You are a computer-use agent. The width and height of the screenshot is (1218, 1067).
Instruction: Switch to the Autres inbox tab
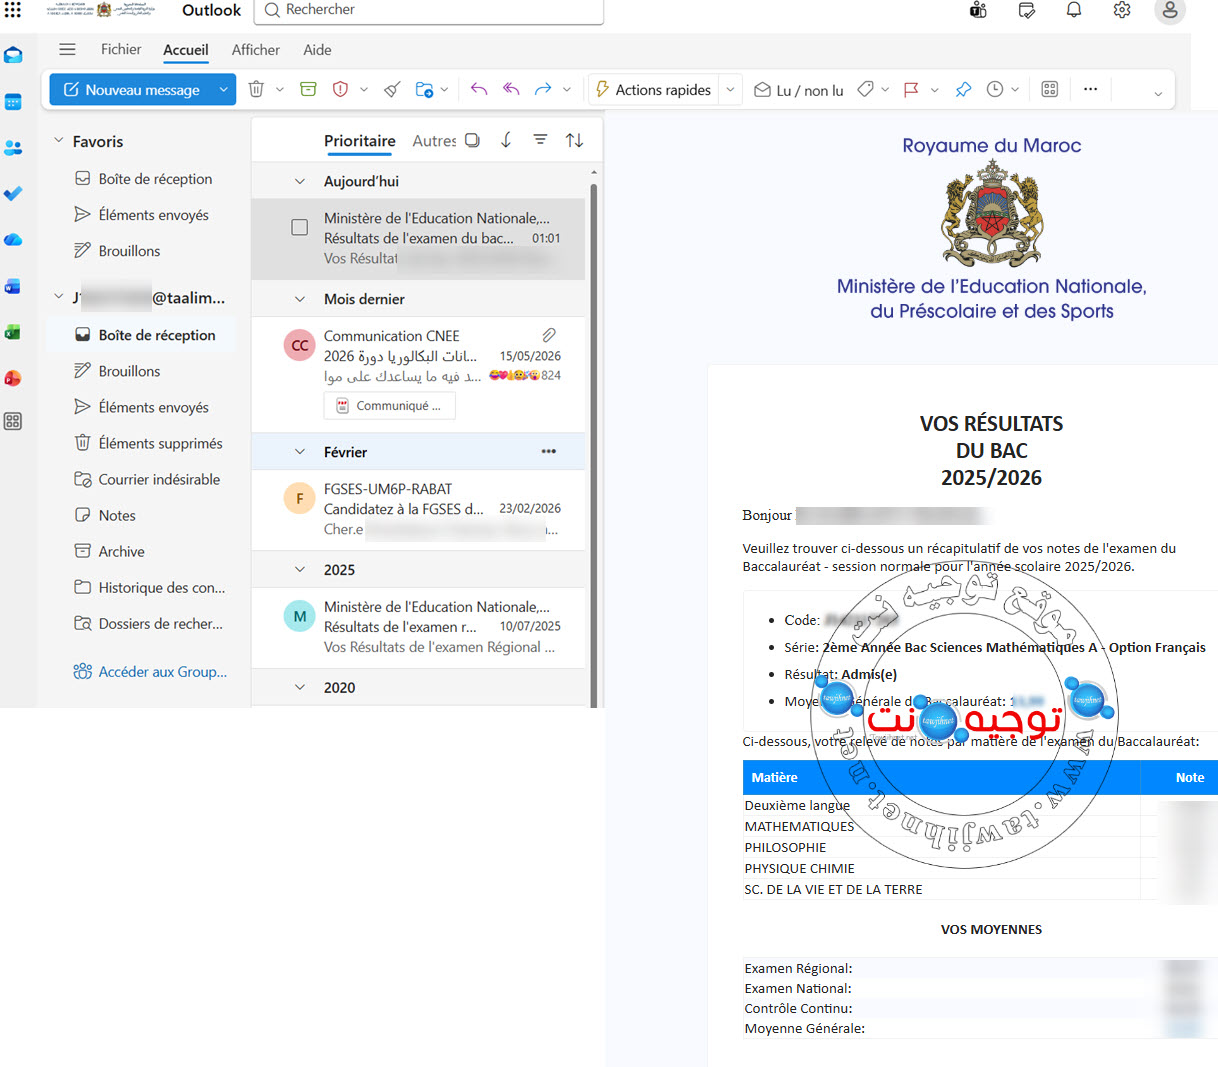[x=434, y=141]
